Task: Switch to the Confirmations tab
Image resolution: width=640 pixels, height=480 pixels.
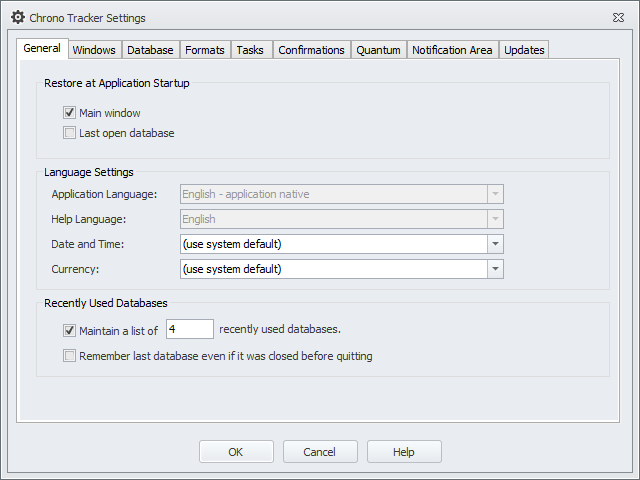Action: (x=311, y=50)
